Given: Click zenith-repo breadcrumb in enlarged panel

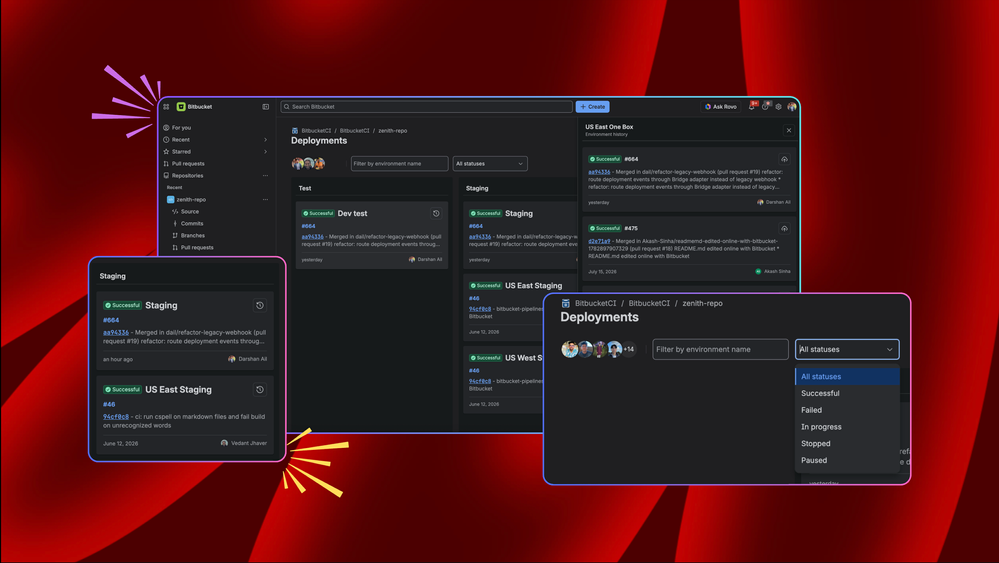Looking at the screenshot, I should click(x=702, y=303).
